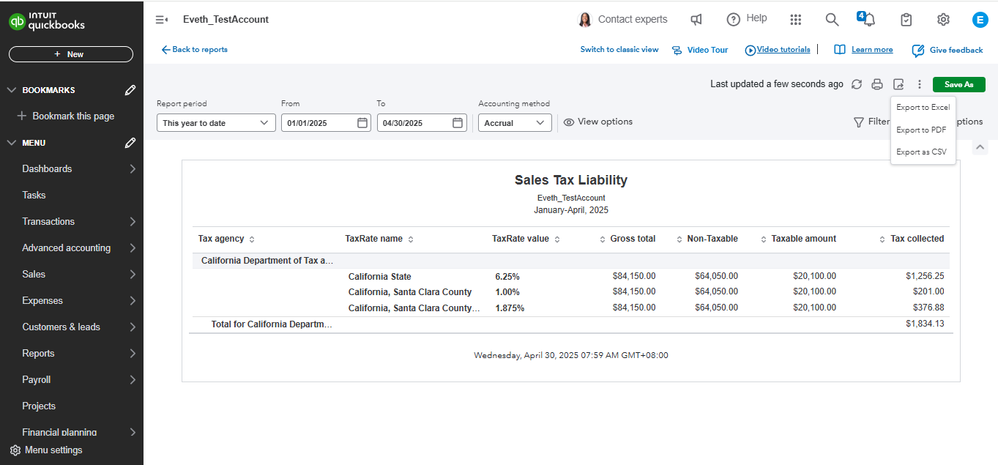The height and width of the screenshot is (465, 998).
Task: Open From date calendar icon
Action: point(362,123)
